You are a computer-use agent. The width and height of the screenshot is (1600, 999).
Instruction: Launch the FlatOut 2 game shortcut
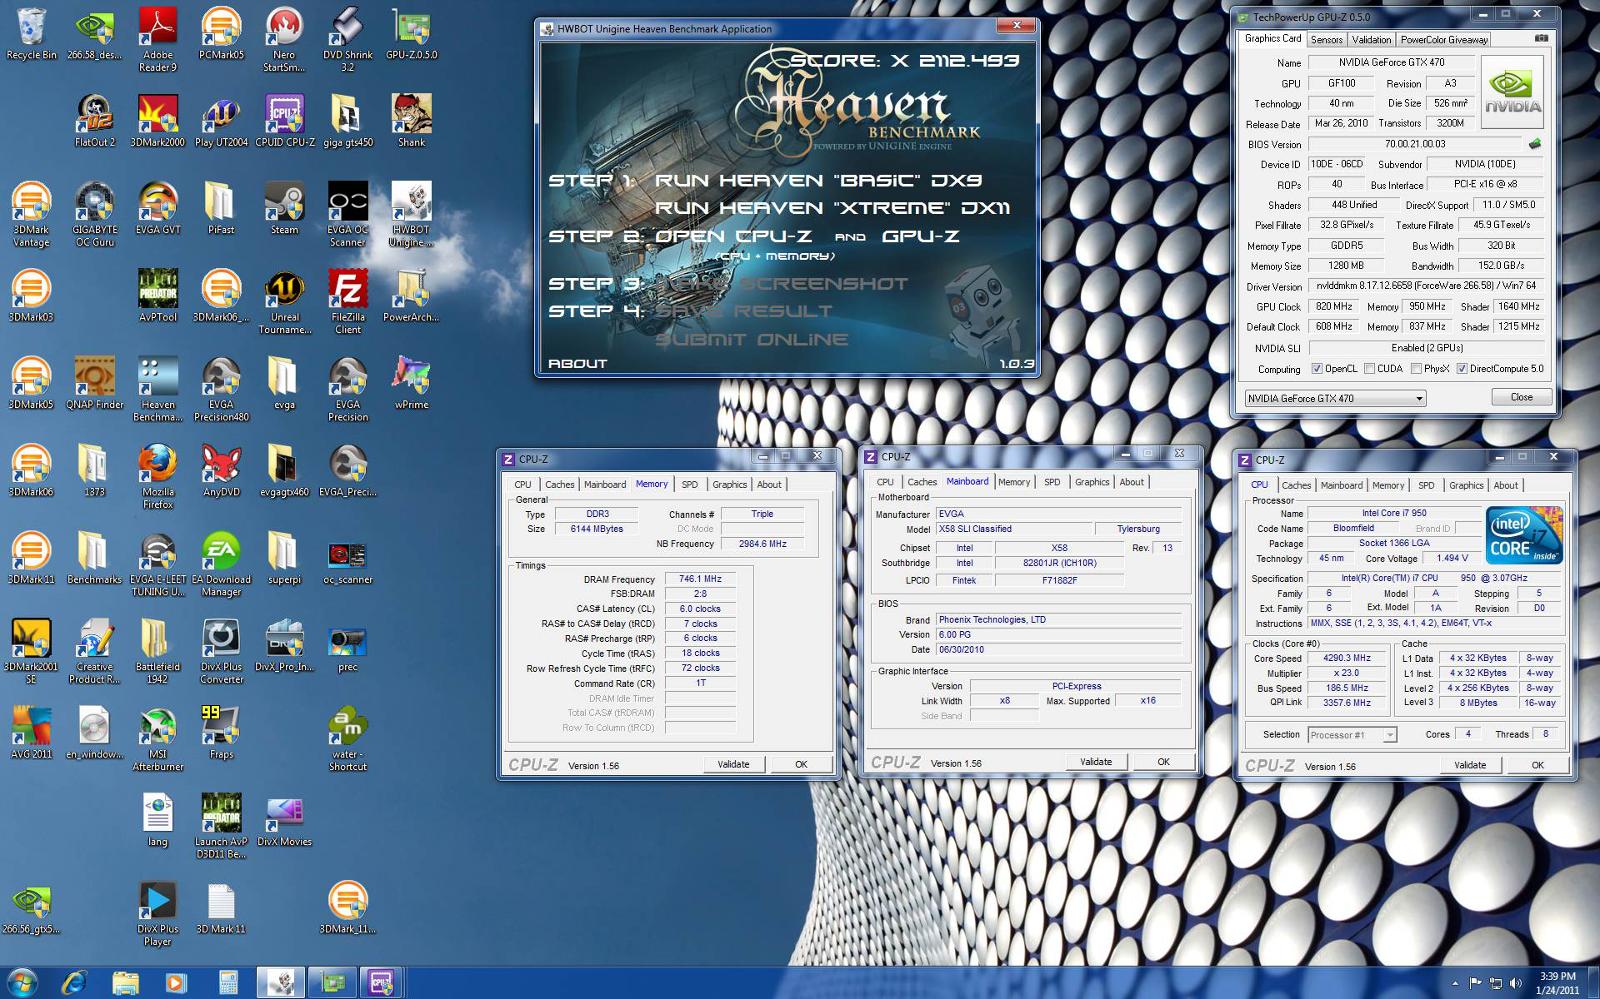[95, 122]
